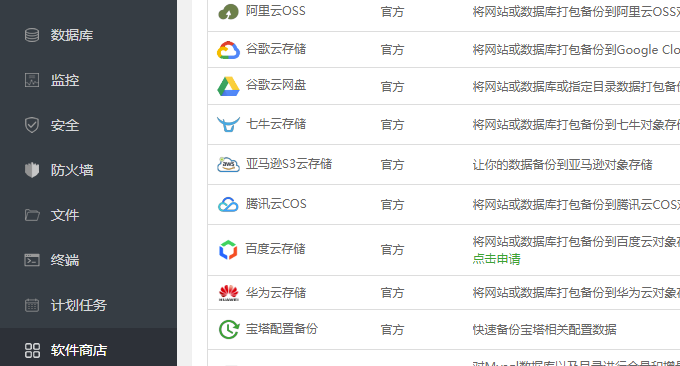Open the 阿里云OSS plugin name
This screenshot has height=366, width=680.
[x=275, y=11]
